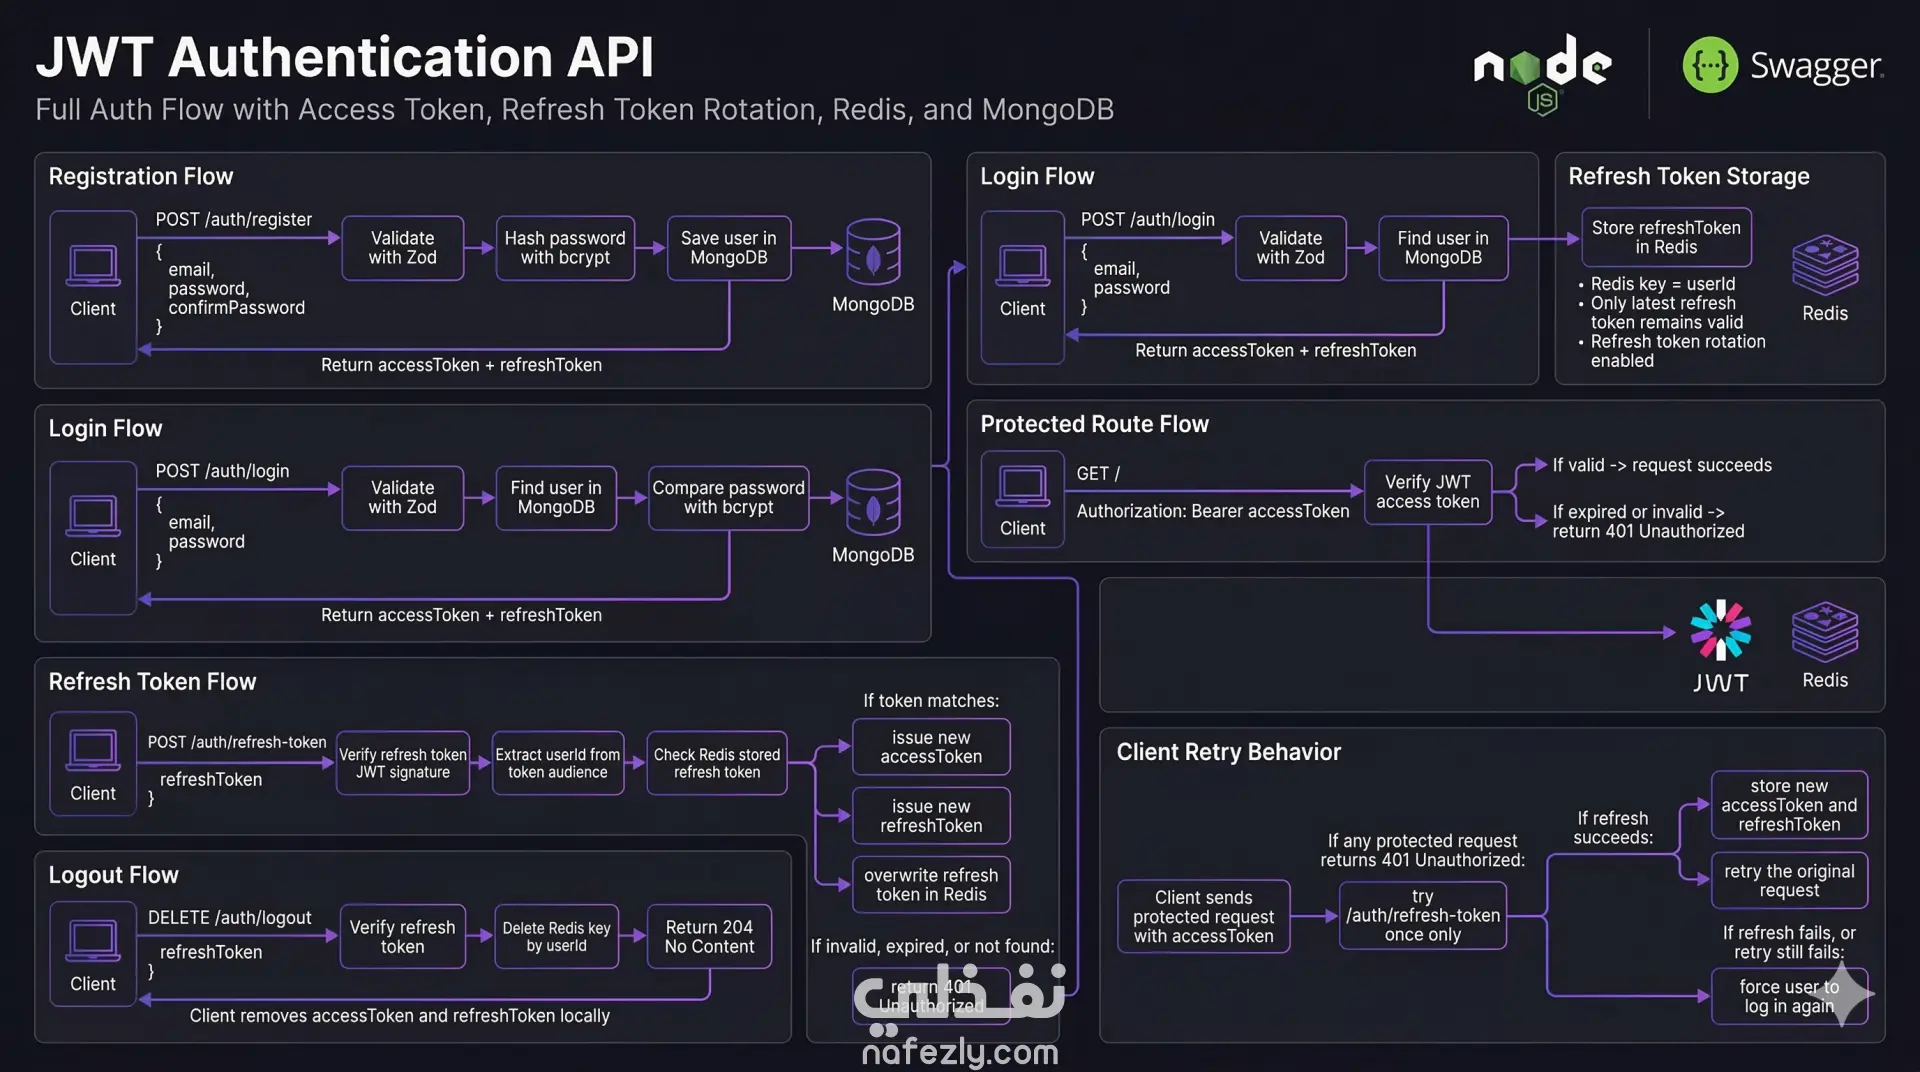Click the Client laptop icon in Protected Route Flow

click(1022, 487)
